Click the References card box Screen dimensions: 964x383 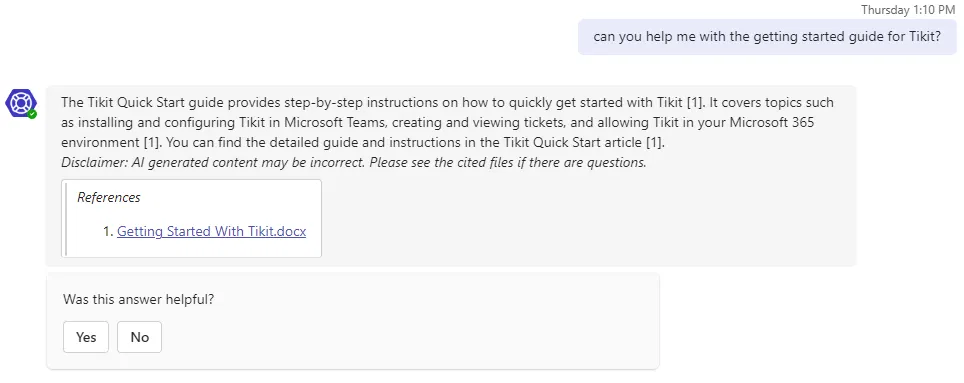[x=191, y=218]
